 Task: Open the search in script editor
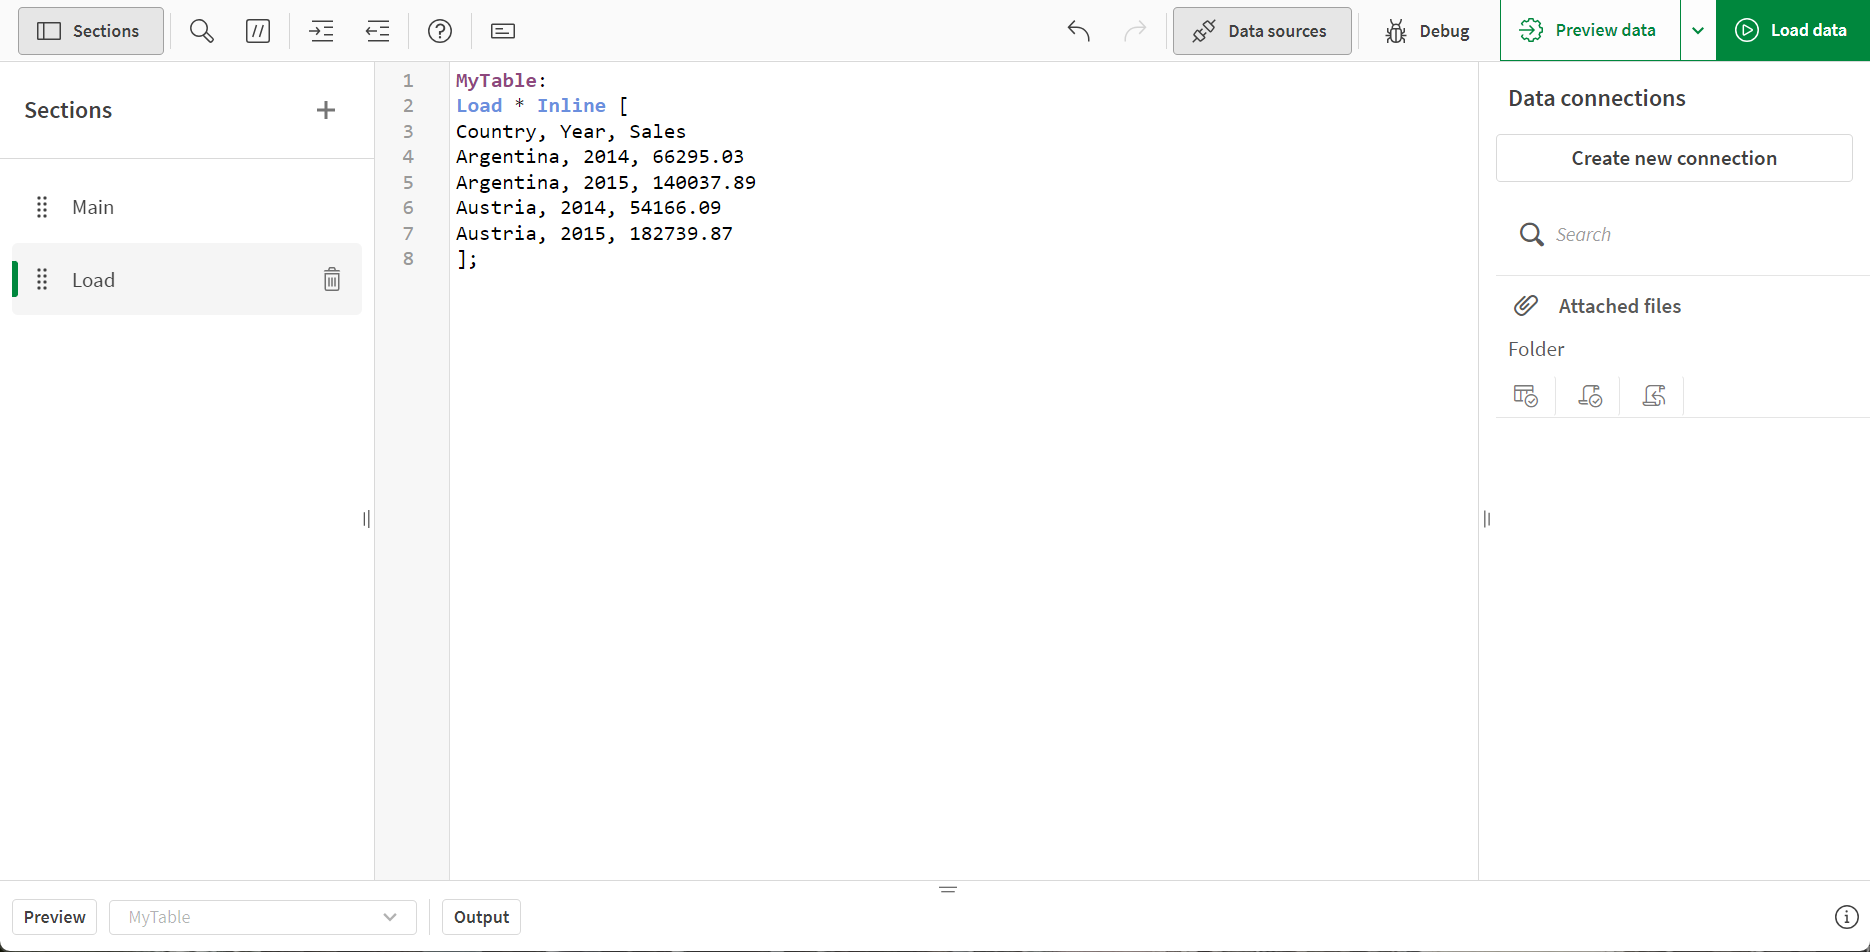pyautogui.click(x=201, y=31)
